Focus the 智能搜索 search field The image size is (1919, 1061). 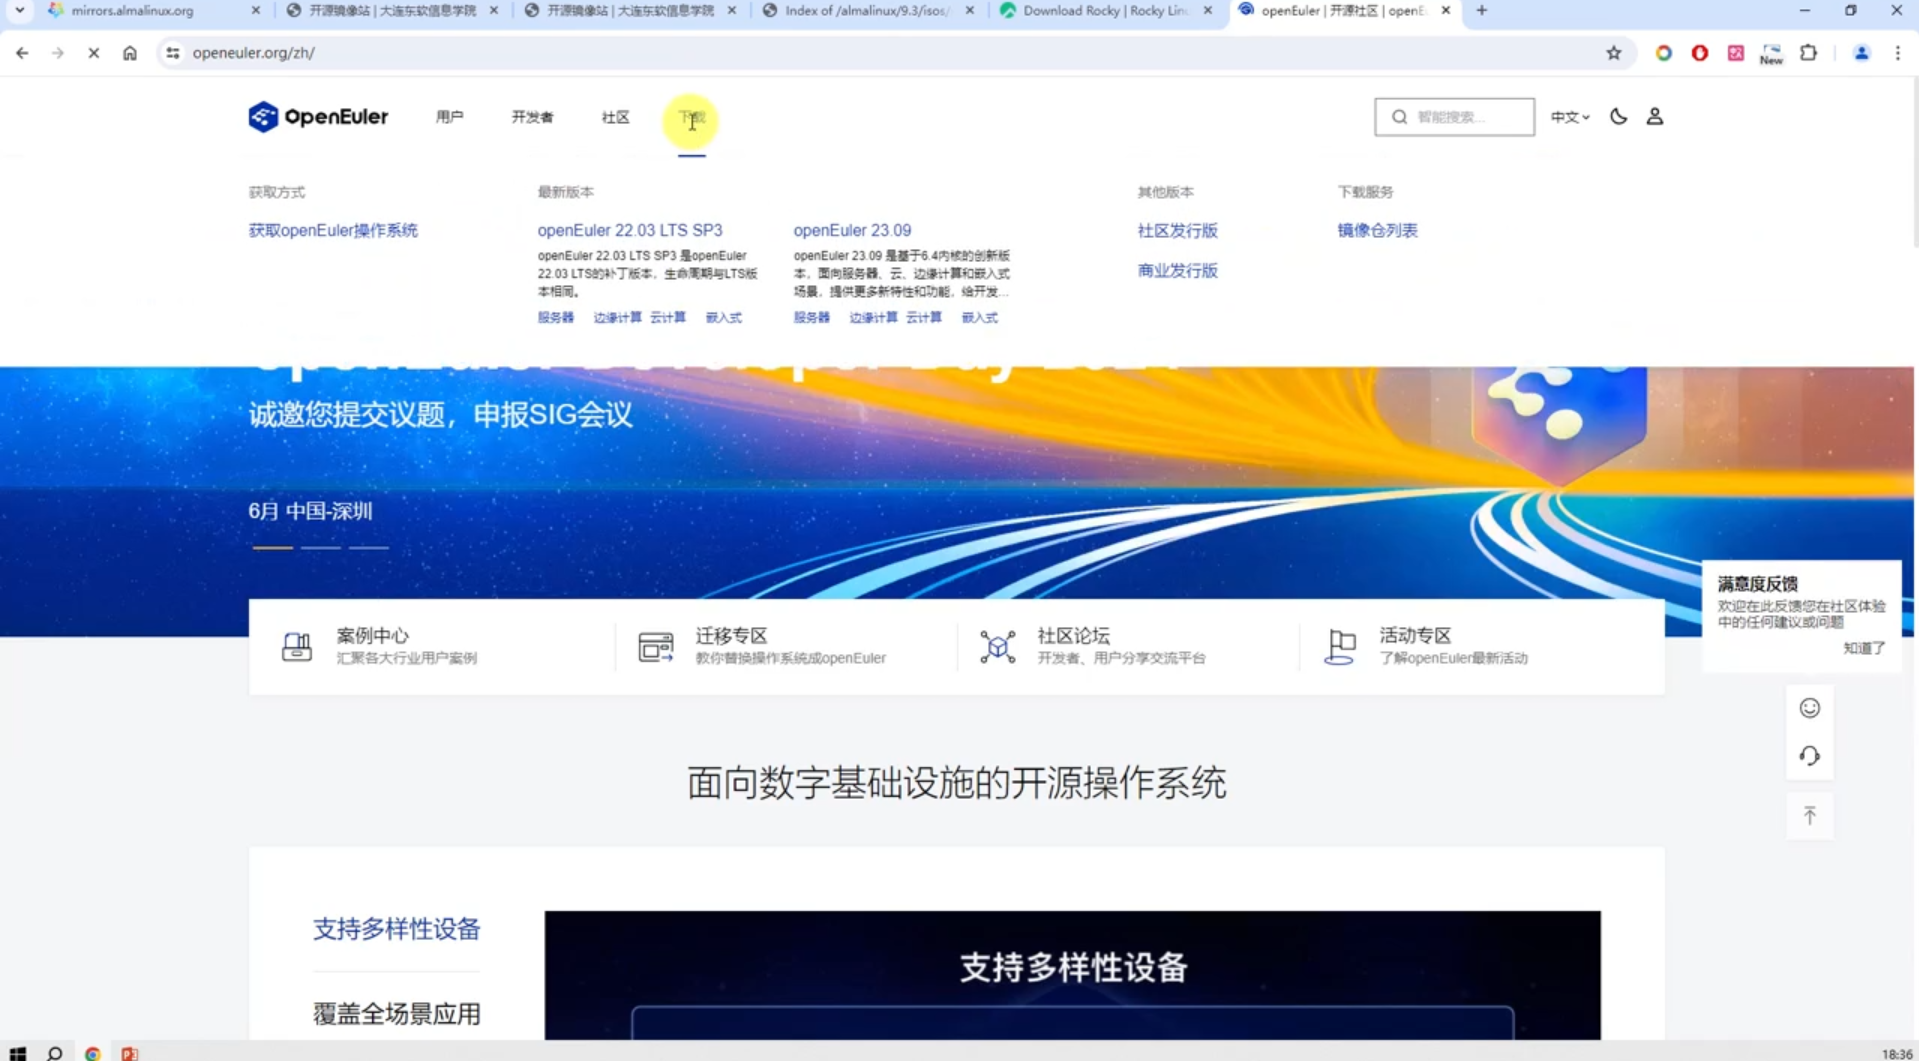pyautogui.click(x=1454, y=117)
